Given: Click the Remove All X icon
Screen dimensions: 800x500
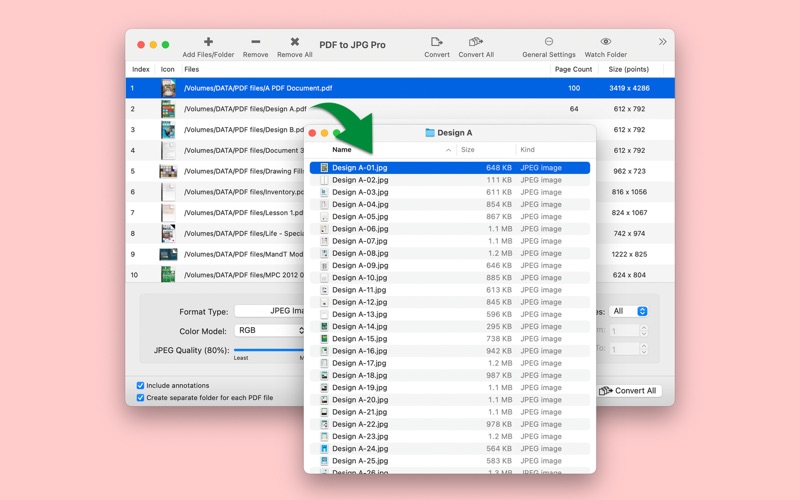Looking at the screenshot, I should pyautogui.click(x=294, y=42).
